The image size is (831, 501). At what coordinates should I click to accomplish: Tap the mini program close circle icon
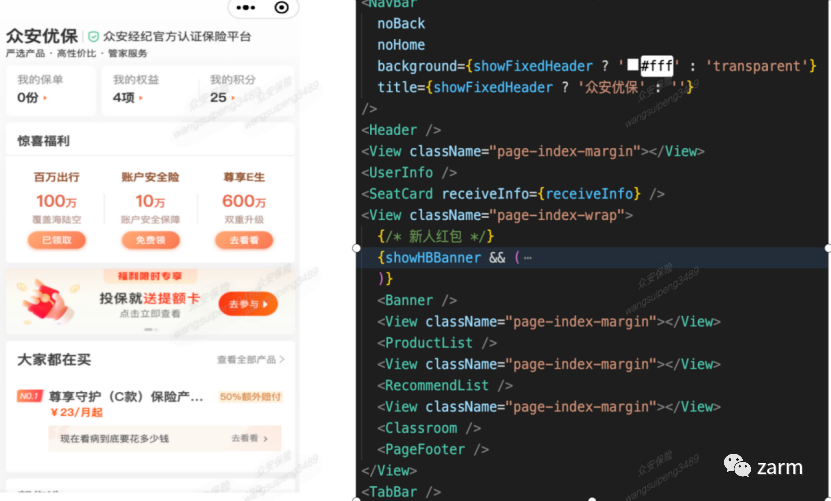[281, 7]
